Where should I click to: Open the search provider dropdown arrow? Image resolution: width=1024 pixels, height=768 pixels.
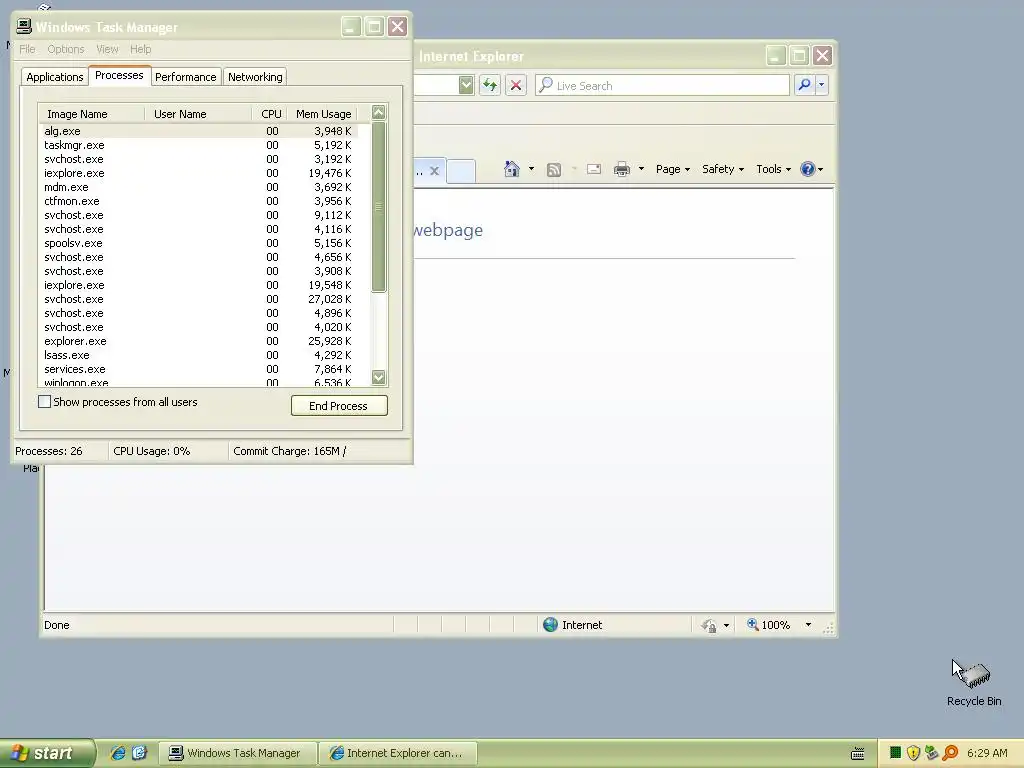coord(822,85)
